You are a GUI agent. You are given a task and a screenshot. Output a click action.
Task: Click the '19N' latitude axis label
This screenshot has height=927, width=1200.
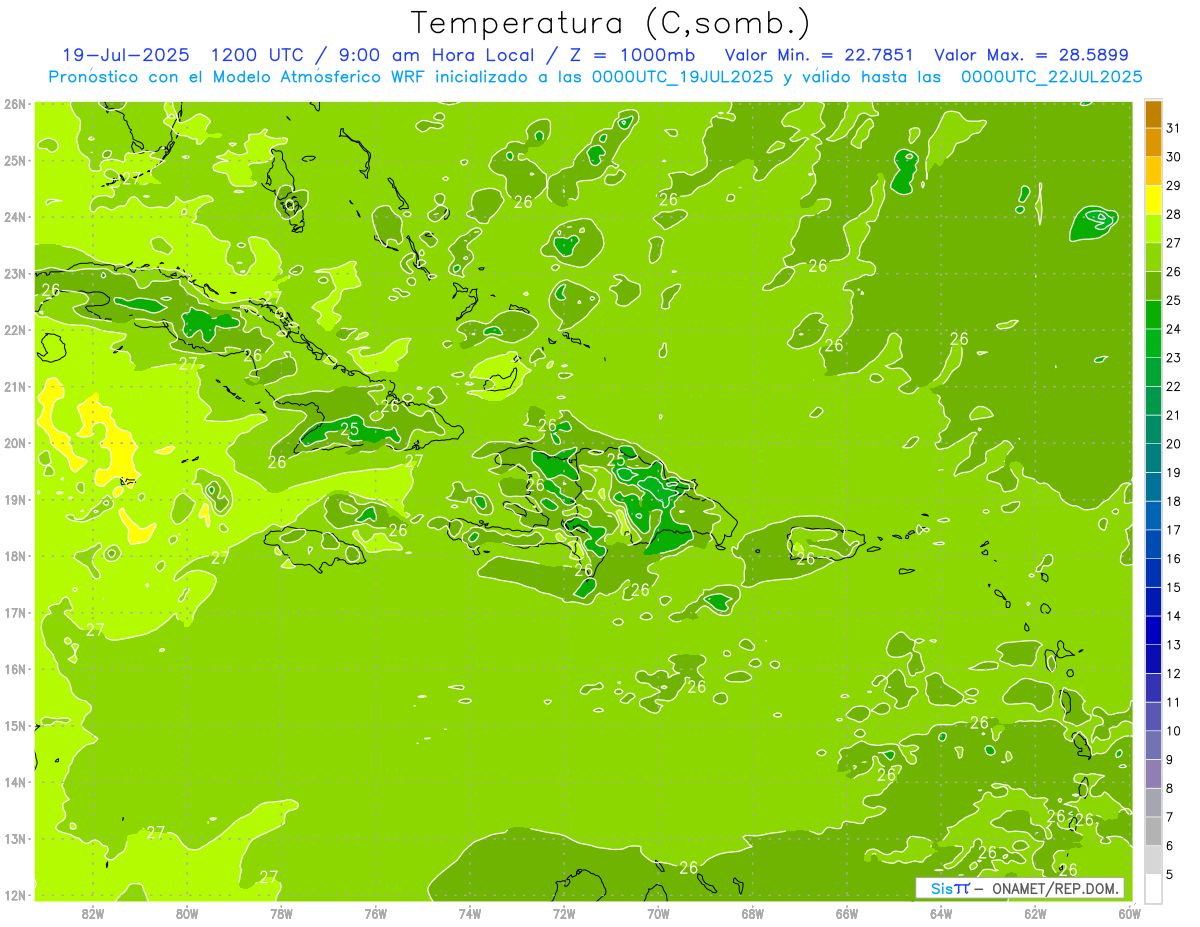point(14,499)
